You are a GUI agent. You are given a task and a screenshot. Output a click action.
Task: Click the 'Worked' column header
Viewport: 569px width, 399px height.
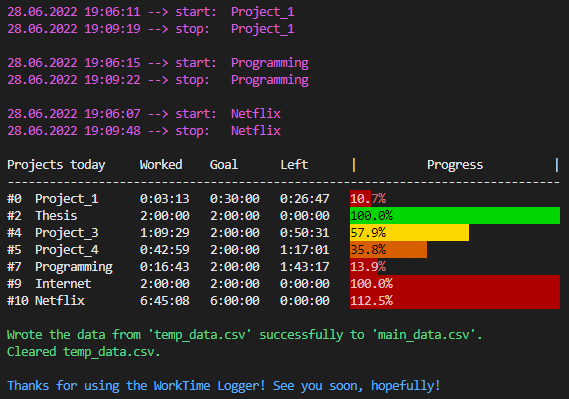pos(161,165)
